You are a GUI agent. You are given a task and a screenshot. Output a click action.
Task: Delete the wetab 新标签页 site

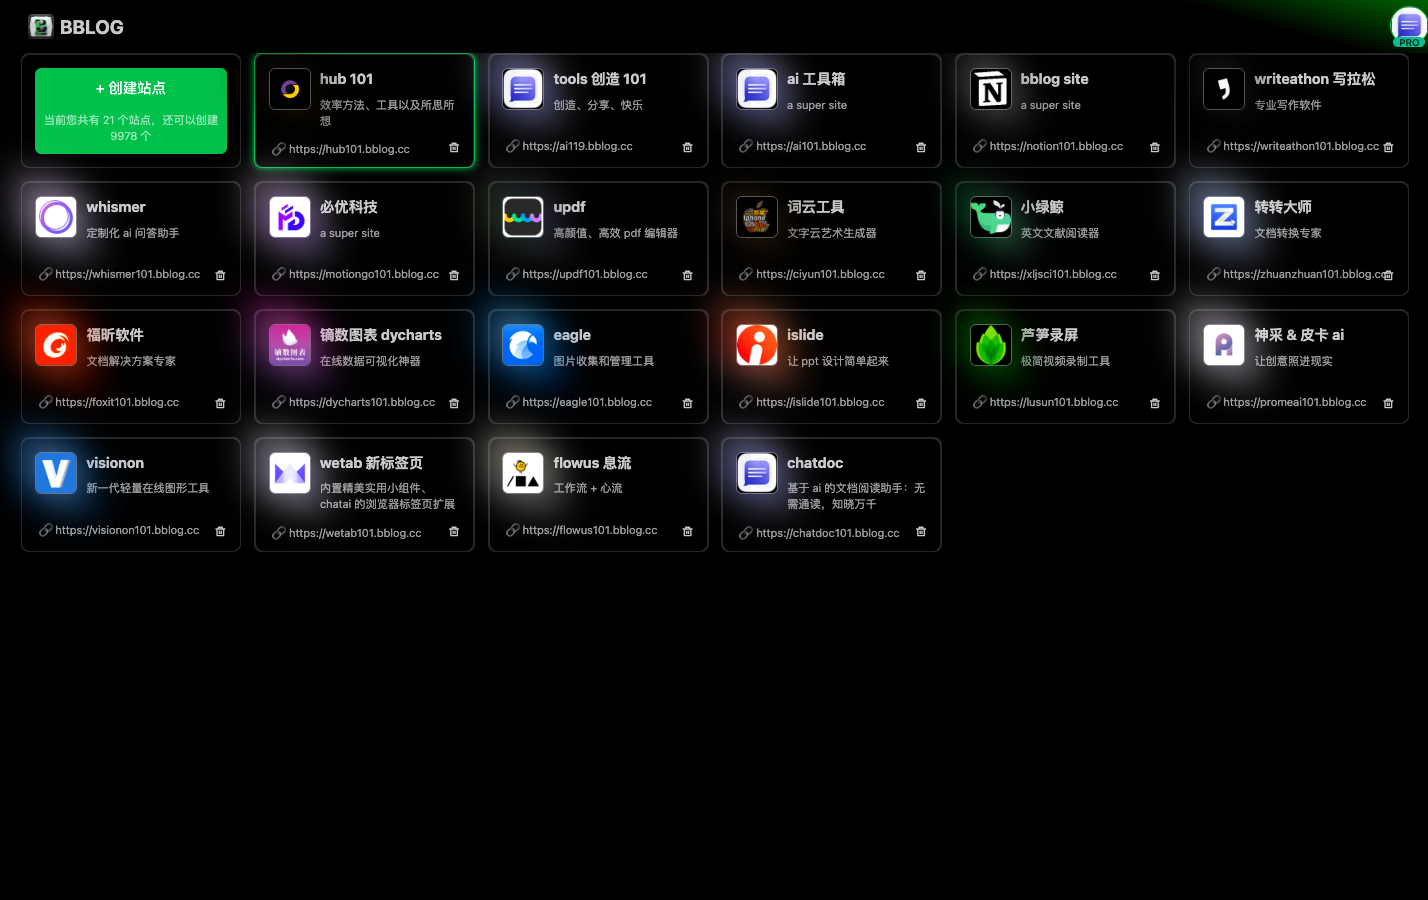454,532
